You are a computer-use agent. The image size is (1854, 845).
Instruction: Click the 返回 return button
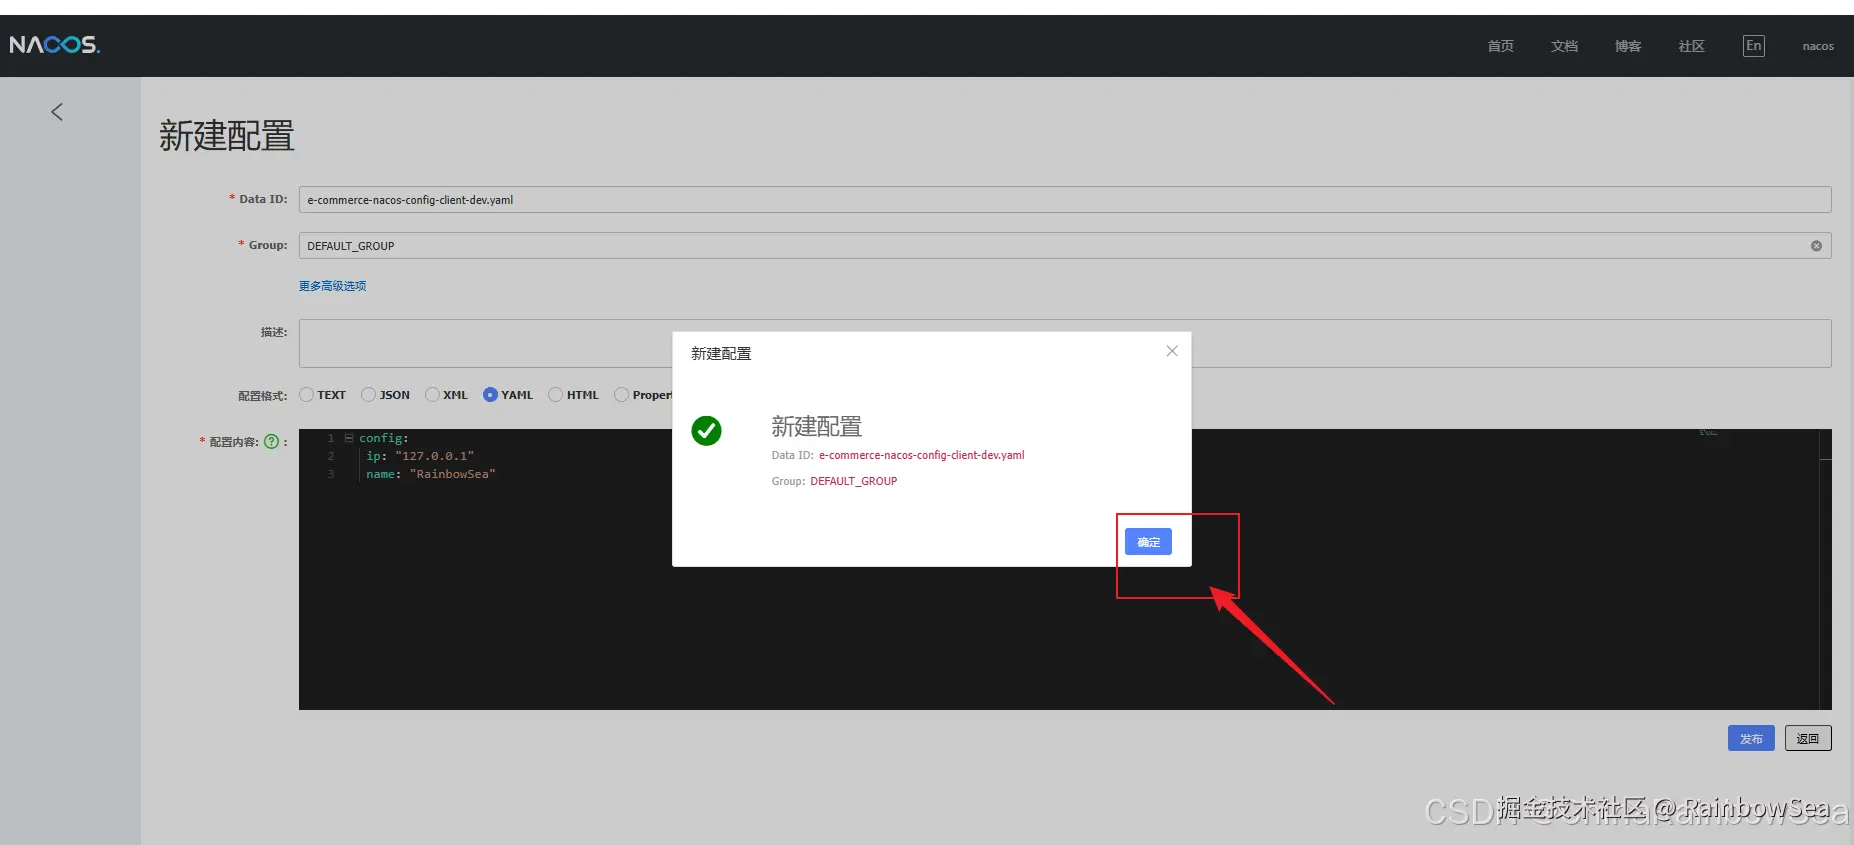pos(1808,739)
